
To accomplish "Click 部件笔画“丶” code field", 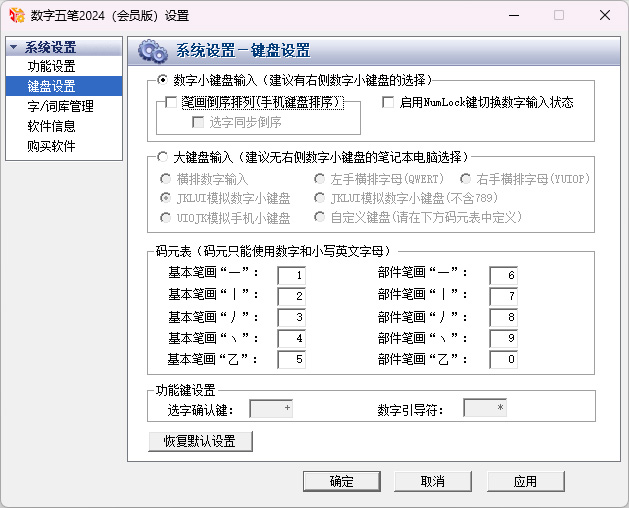I will (x=503, y=338).
